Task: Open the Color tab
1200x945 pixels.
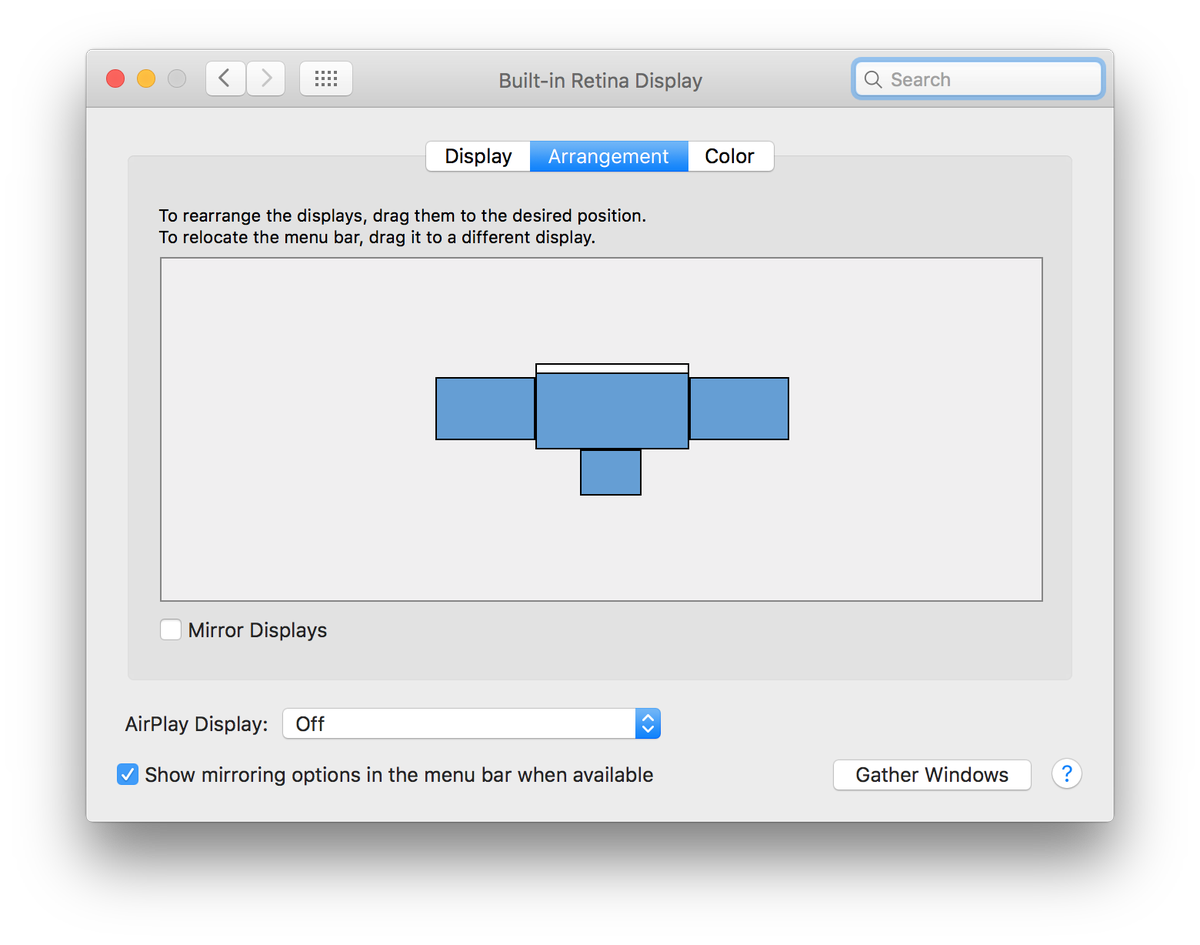Action: click(x=730, y=156)
